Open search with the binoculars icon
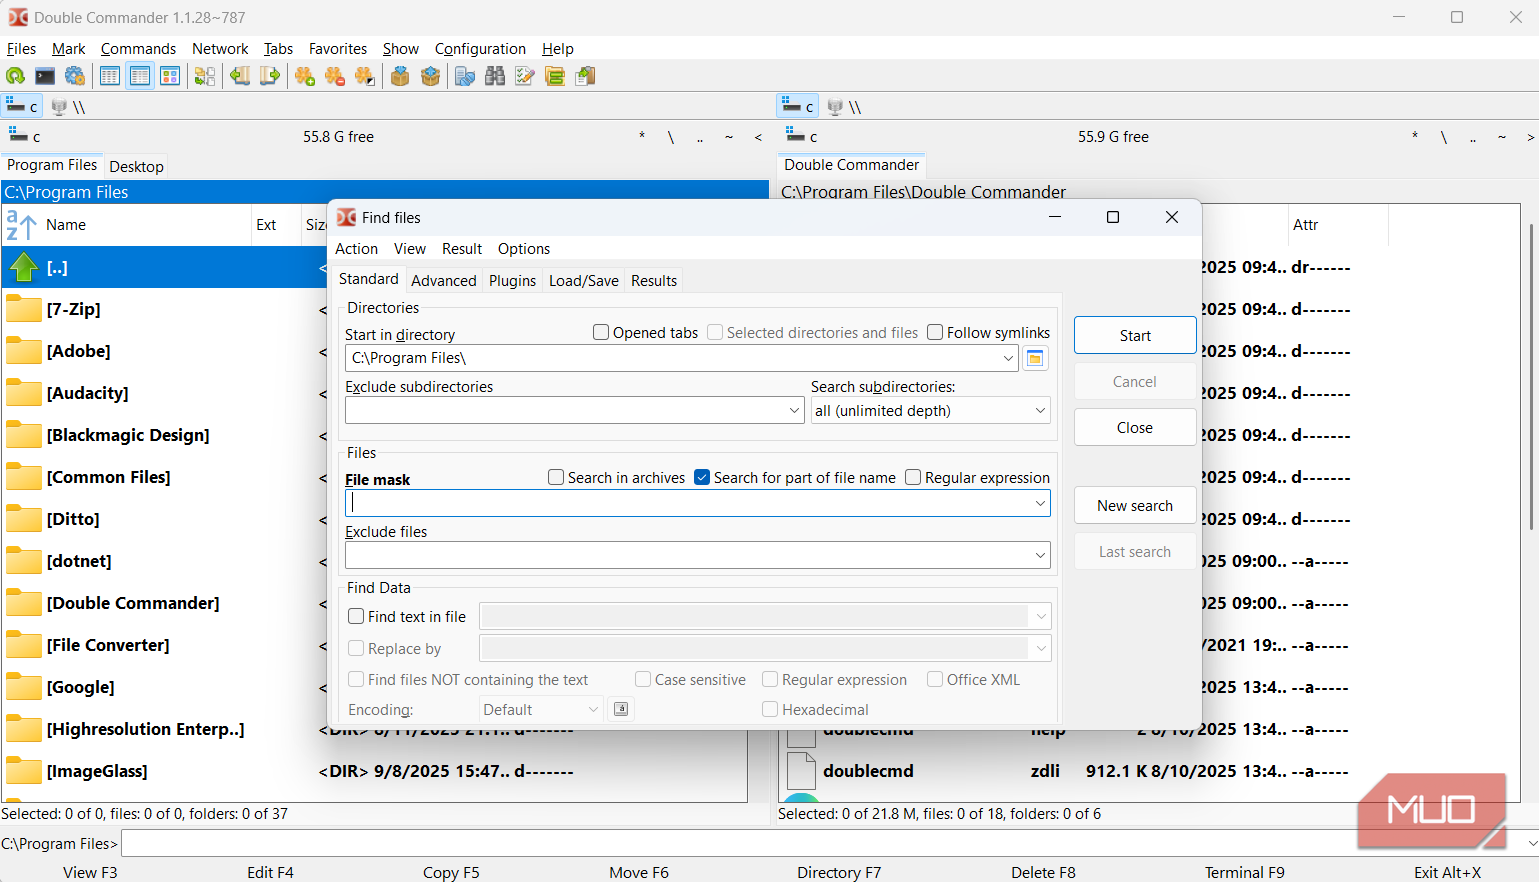1539x882 pixels. [x=495, y=76]
